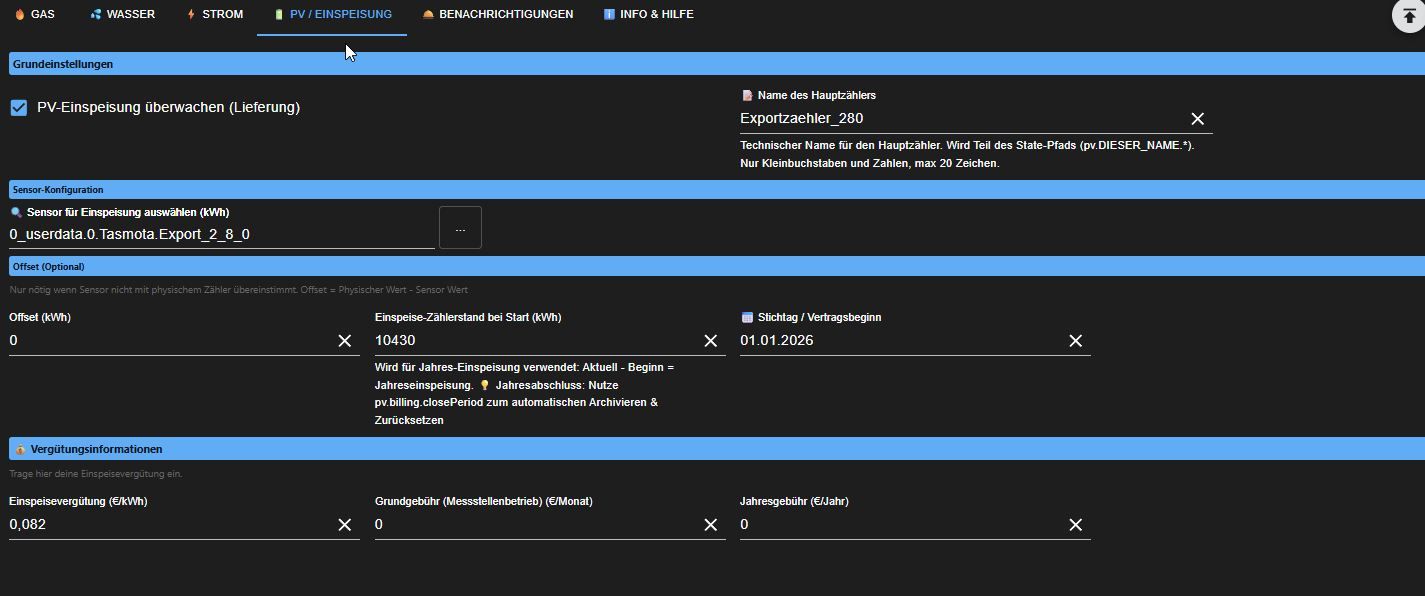Open the sensor selection browse button
1425x596 pixels.
point(460,228)
